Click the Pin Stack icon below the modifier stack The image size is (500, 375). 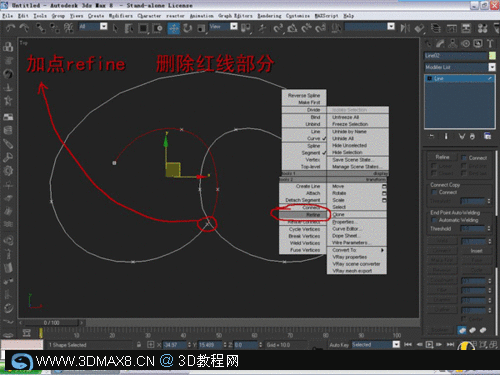click(431, 136)
